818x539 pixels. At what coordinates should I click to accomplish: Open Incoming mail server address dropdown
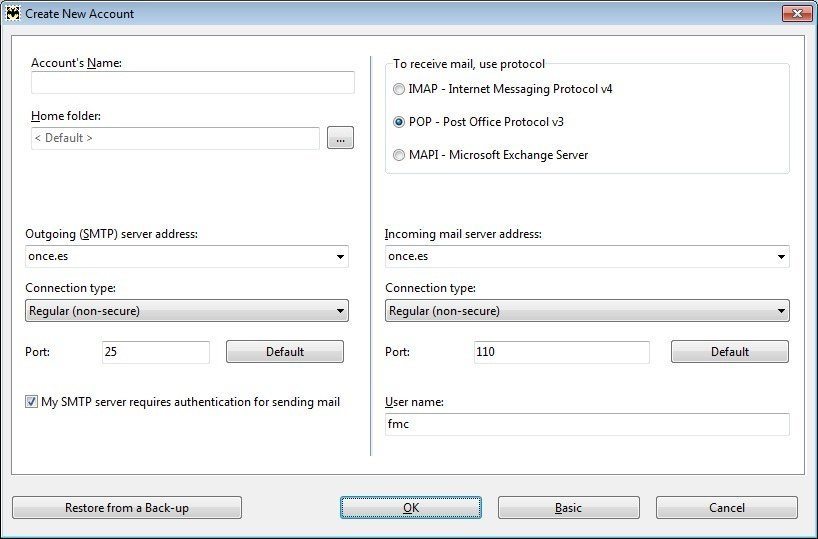tap(781, 257)
